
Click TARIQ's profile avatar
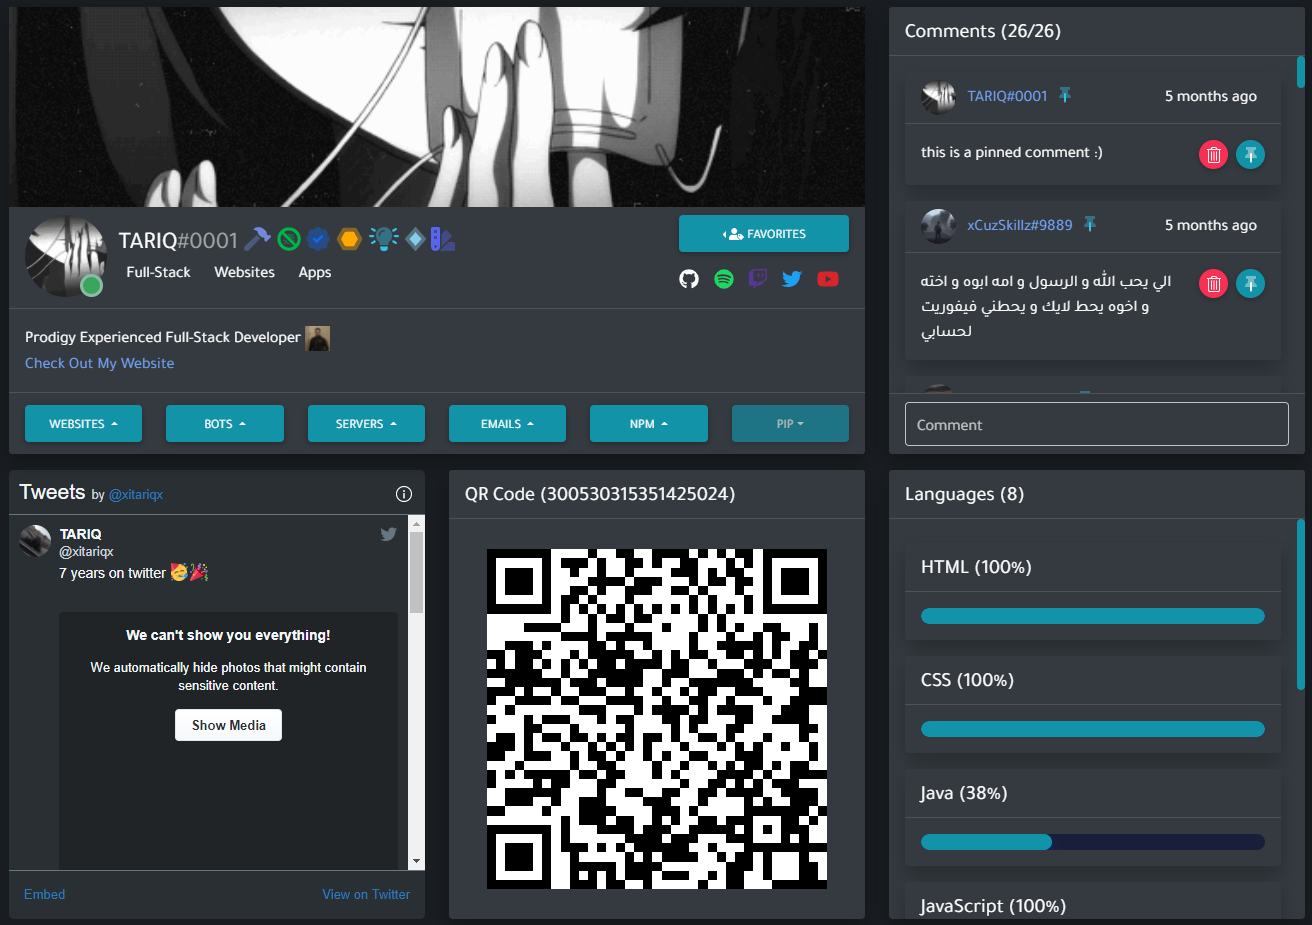point(65,257)
